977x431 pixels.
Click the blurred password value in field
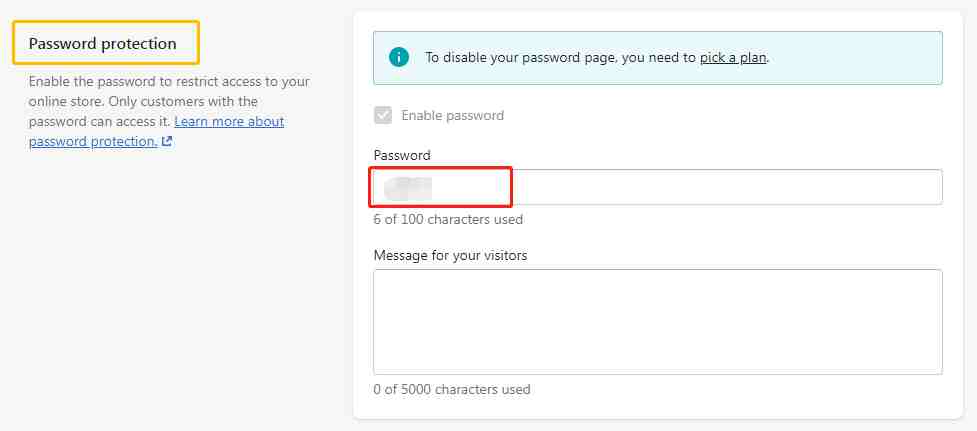[x=408, y=187]
